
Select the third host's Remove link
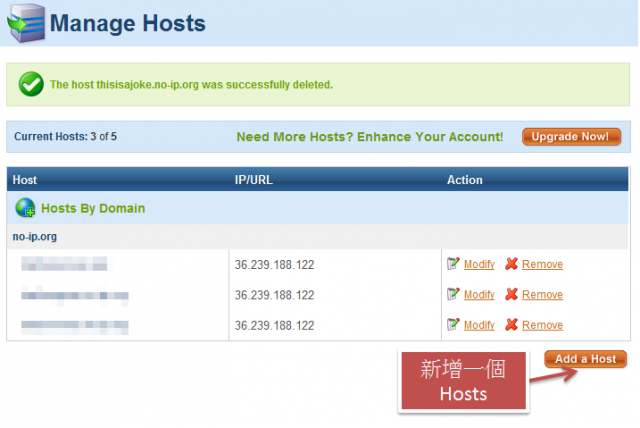(x=542, y=325)
